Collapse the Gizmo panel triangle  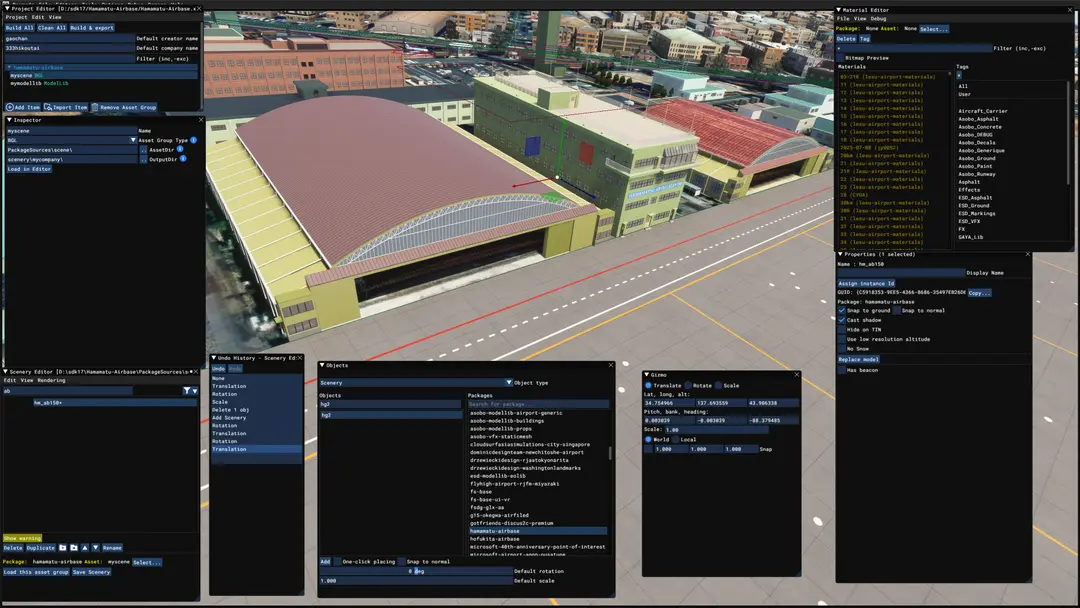(647, 375)
